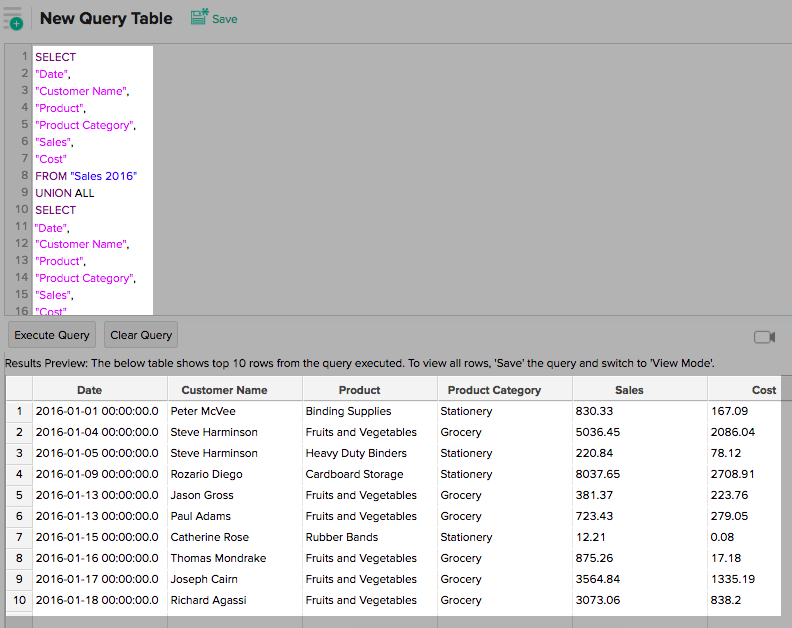The width and height of the screenshot is (792, 628).
Task: Select row number 5 header
Action: coord(19,495)
